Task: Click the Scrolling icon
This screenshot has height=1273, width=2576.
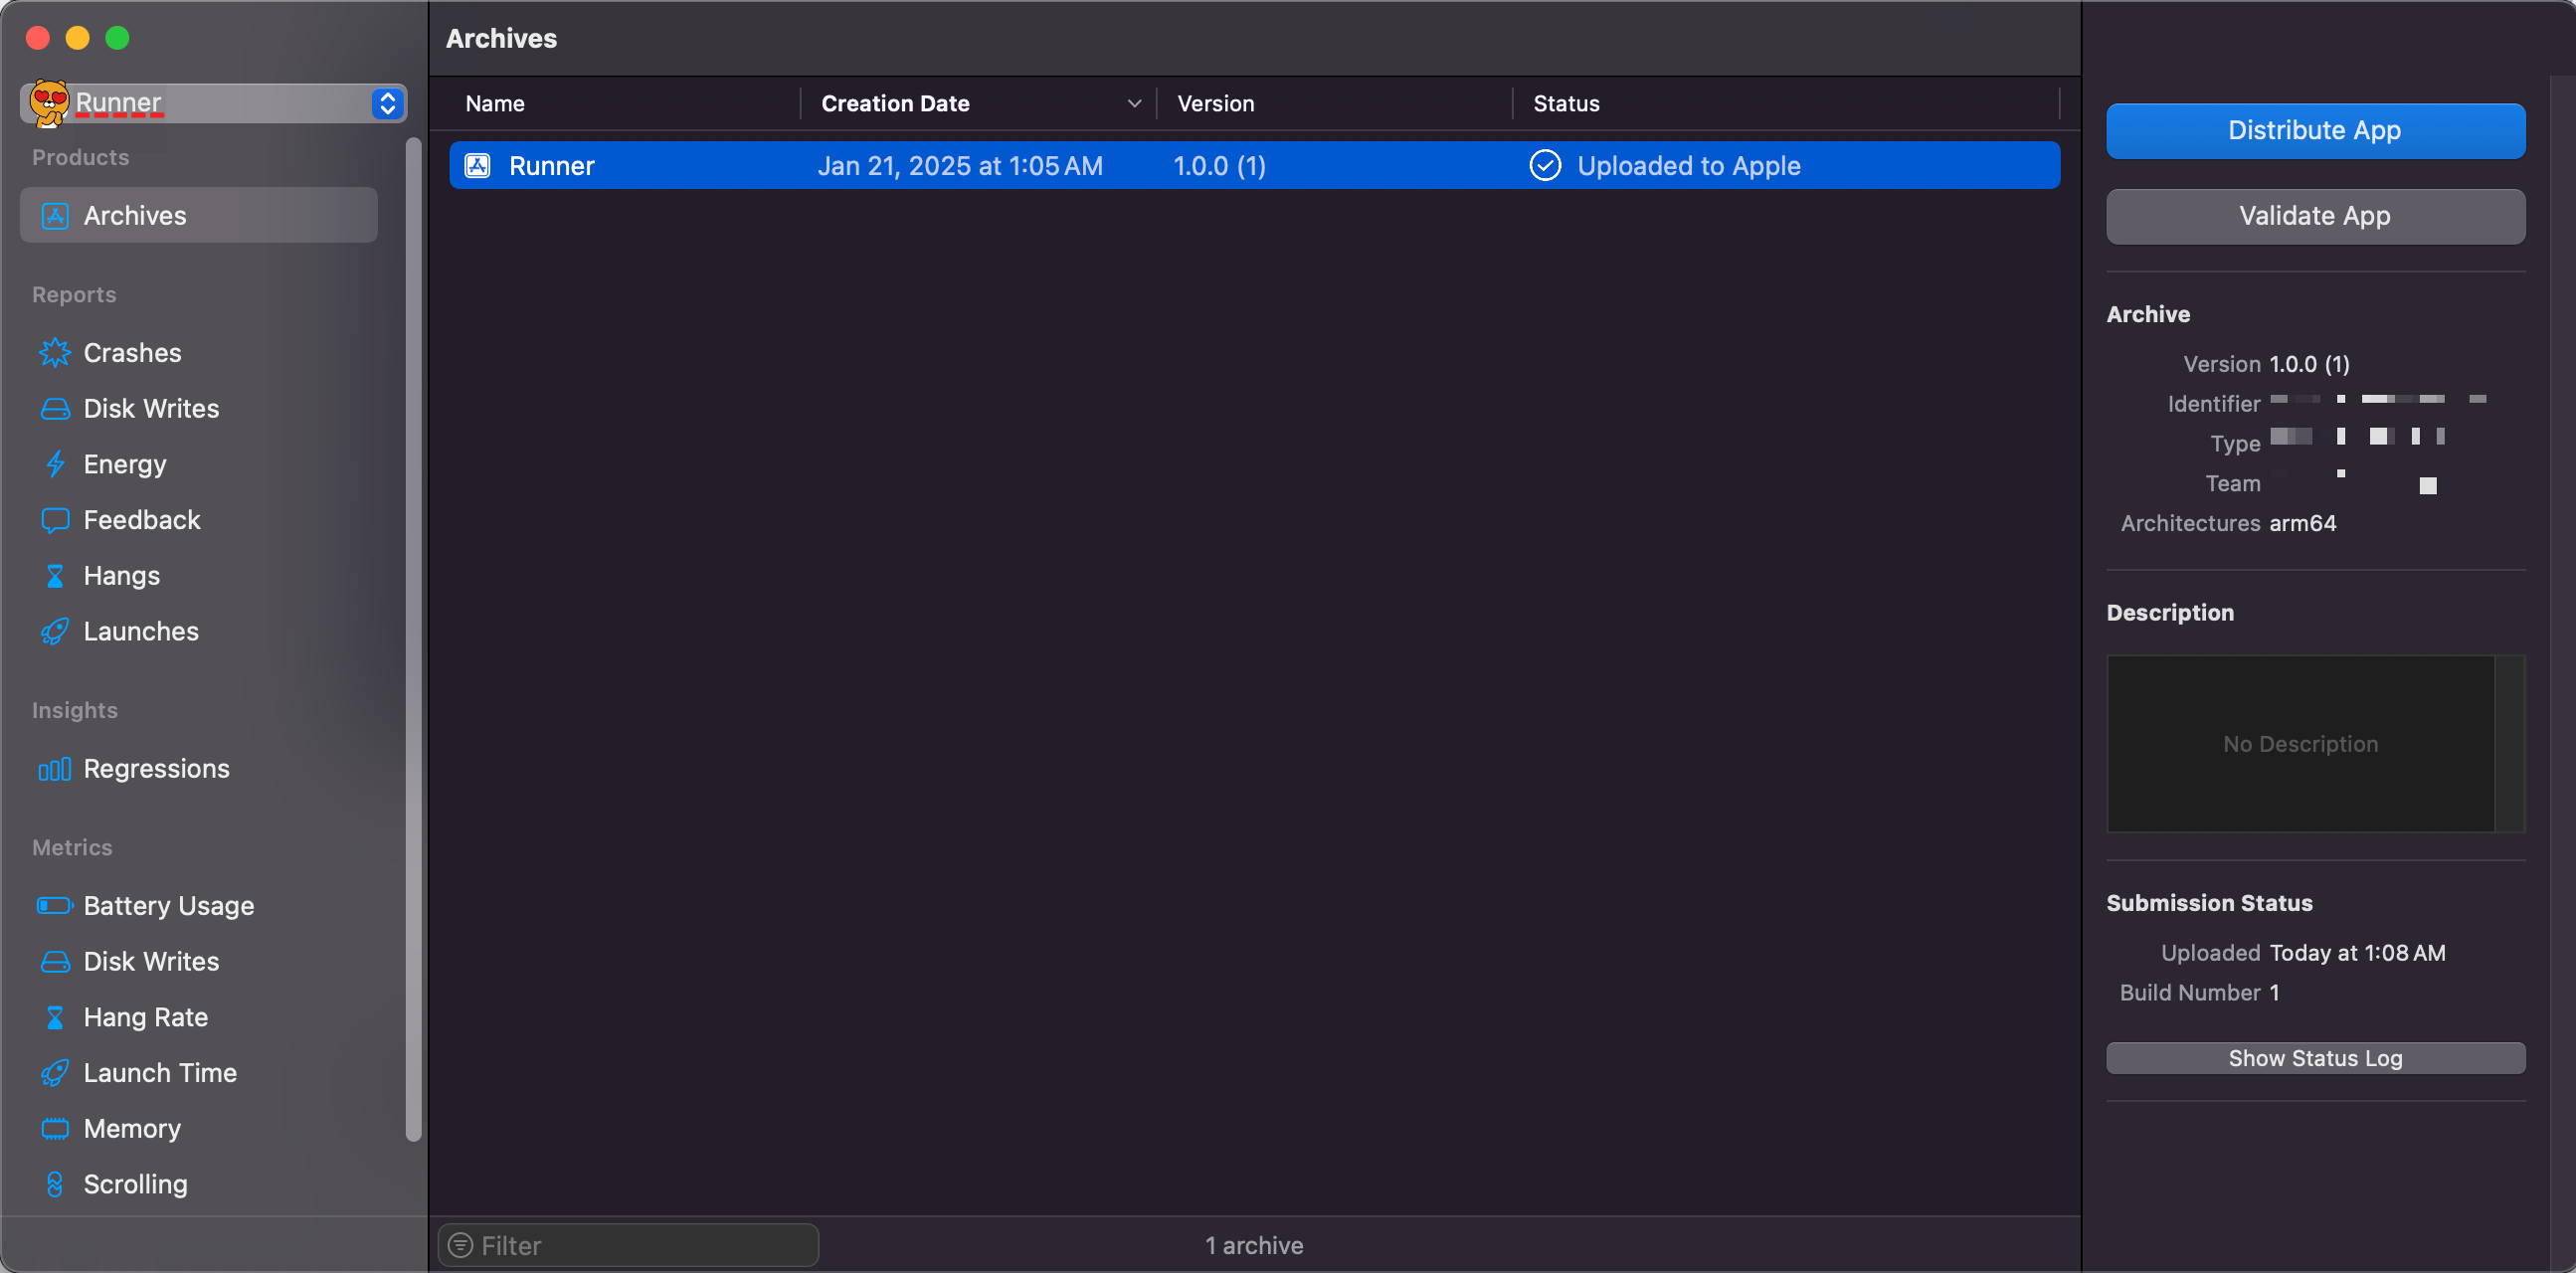Action: coord(55,1185)
